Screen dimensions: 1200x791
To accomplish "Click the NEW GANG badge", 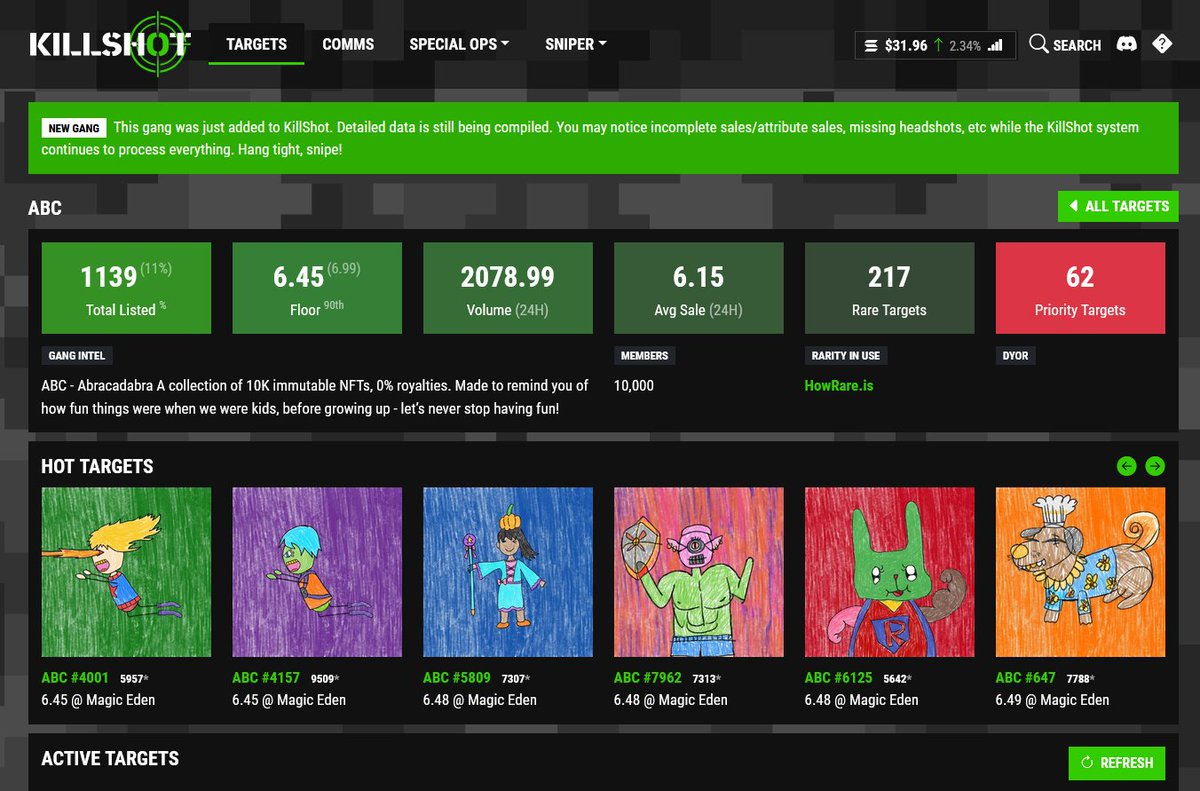I will click(73, 128).
